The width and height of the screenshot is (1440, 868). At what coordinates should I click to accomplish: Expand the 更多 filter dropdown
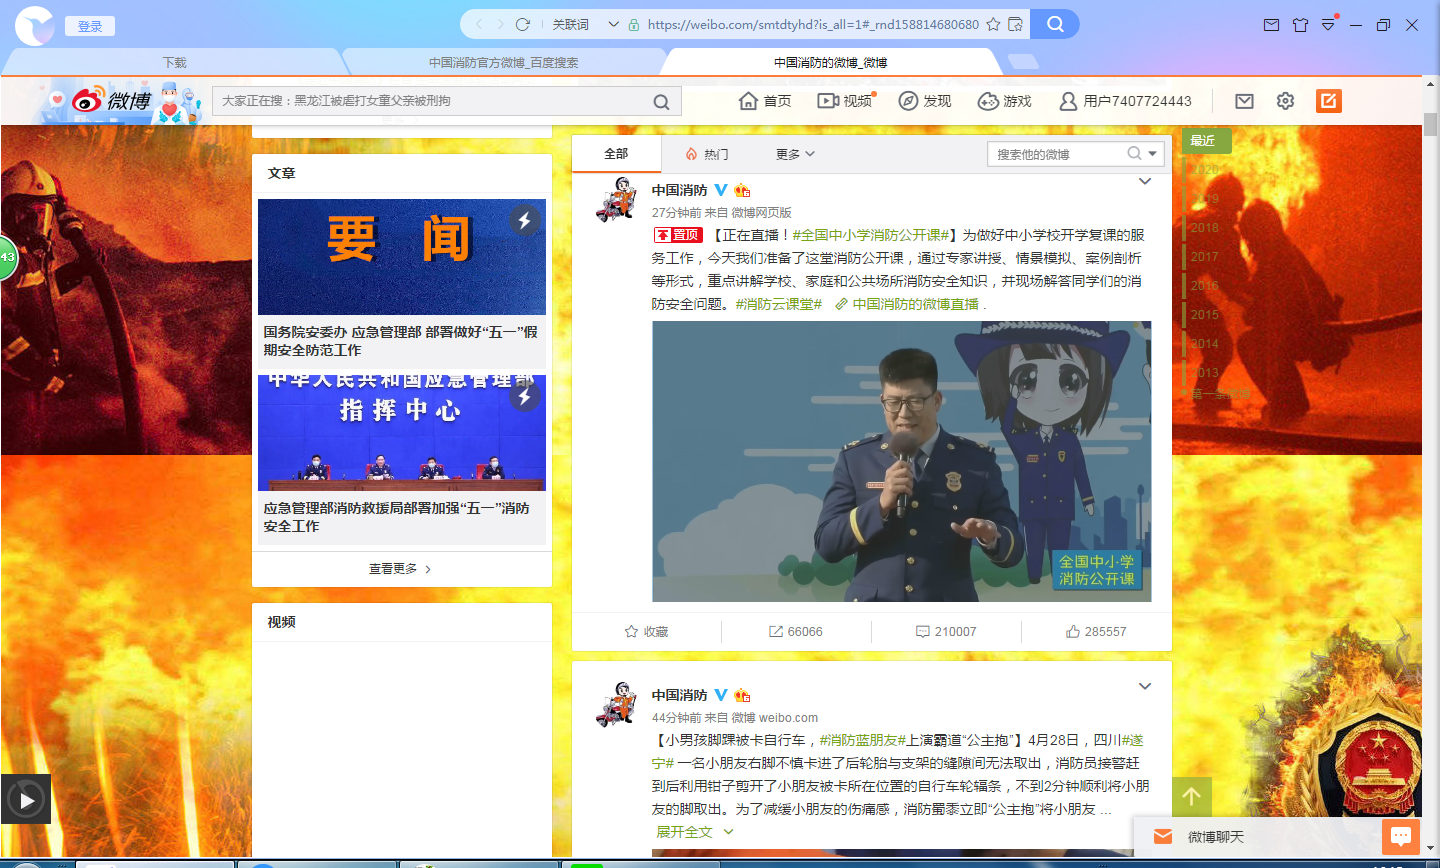(x=795, y=154)
